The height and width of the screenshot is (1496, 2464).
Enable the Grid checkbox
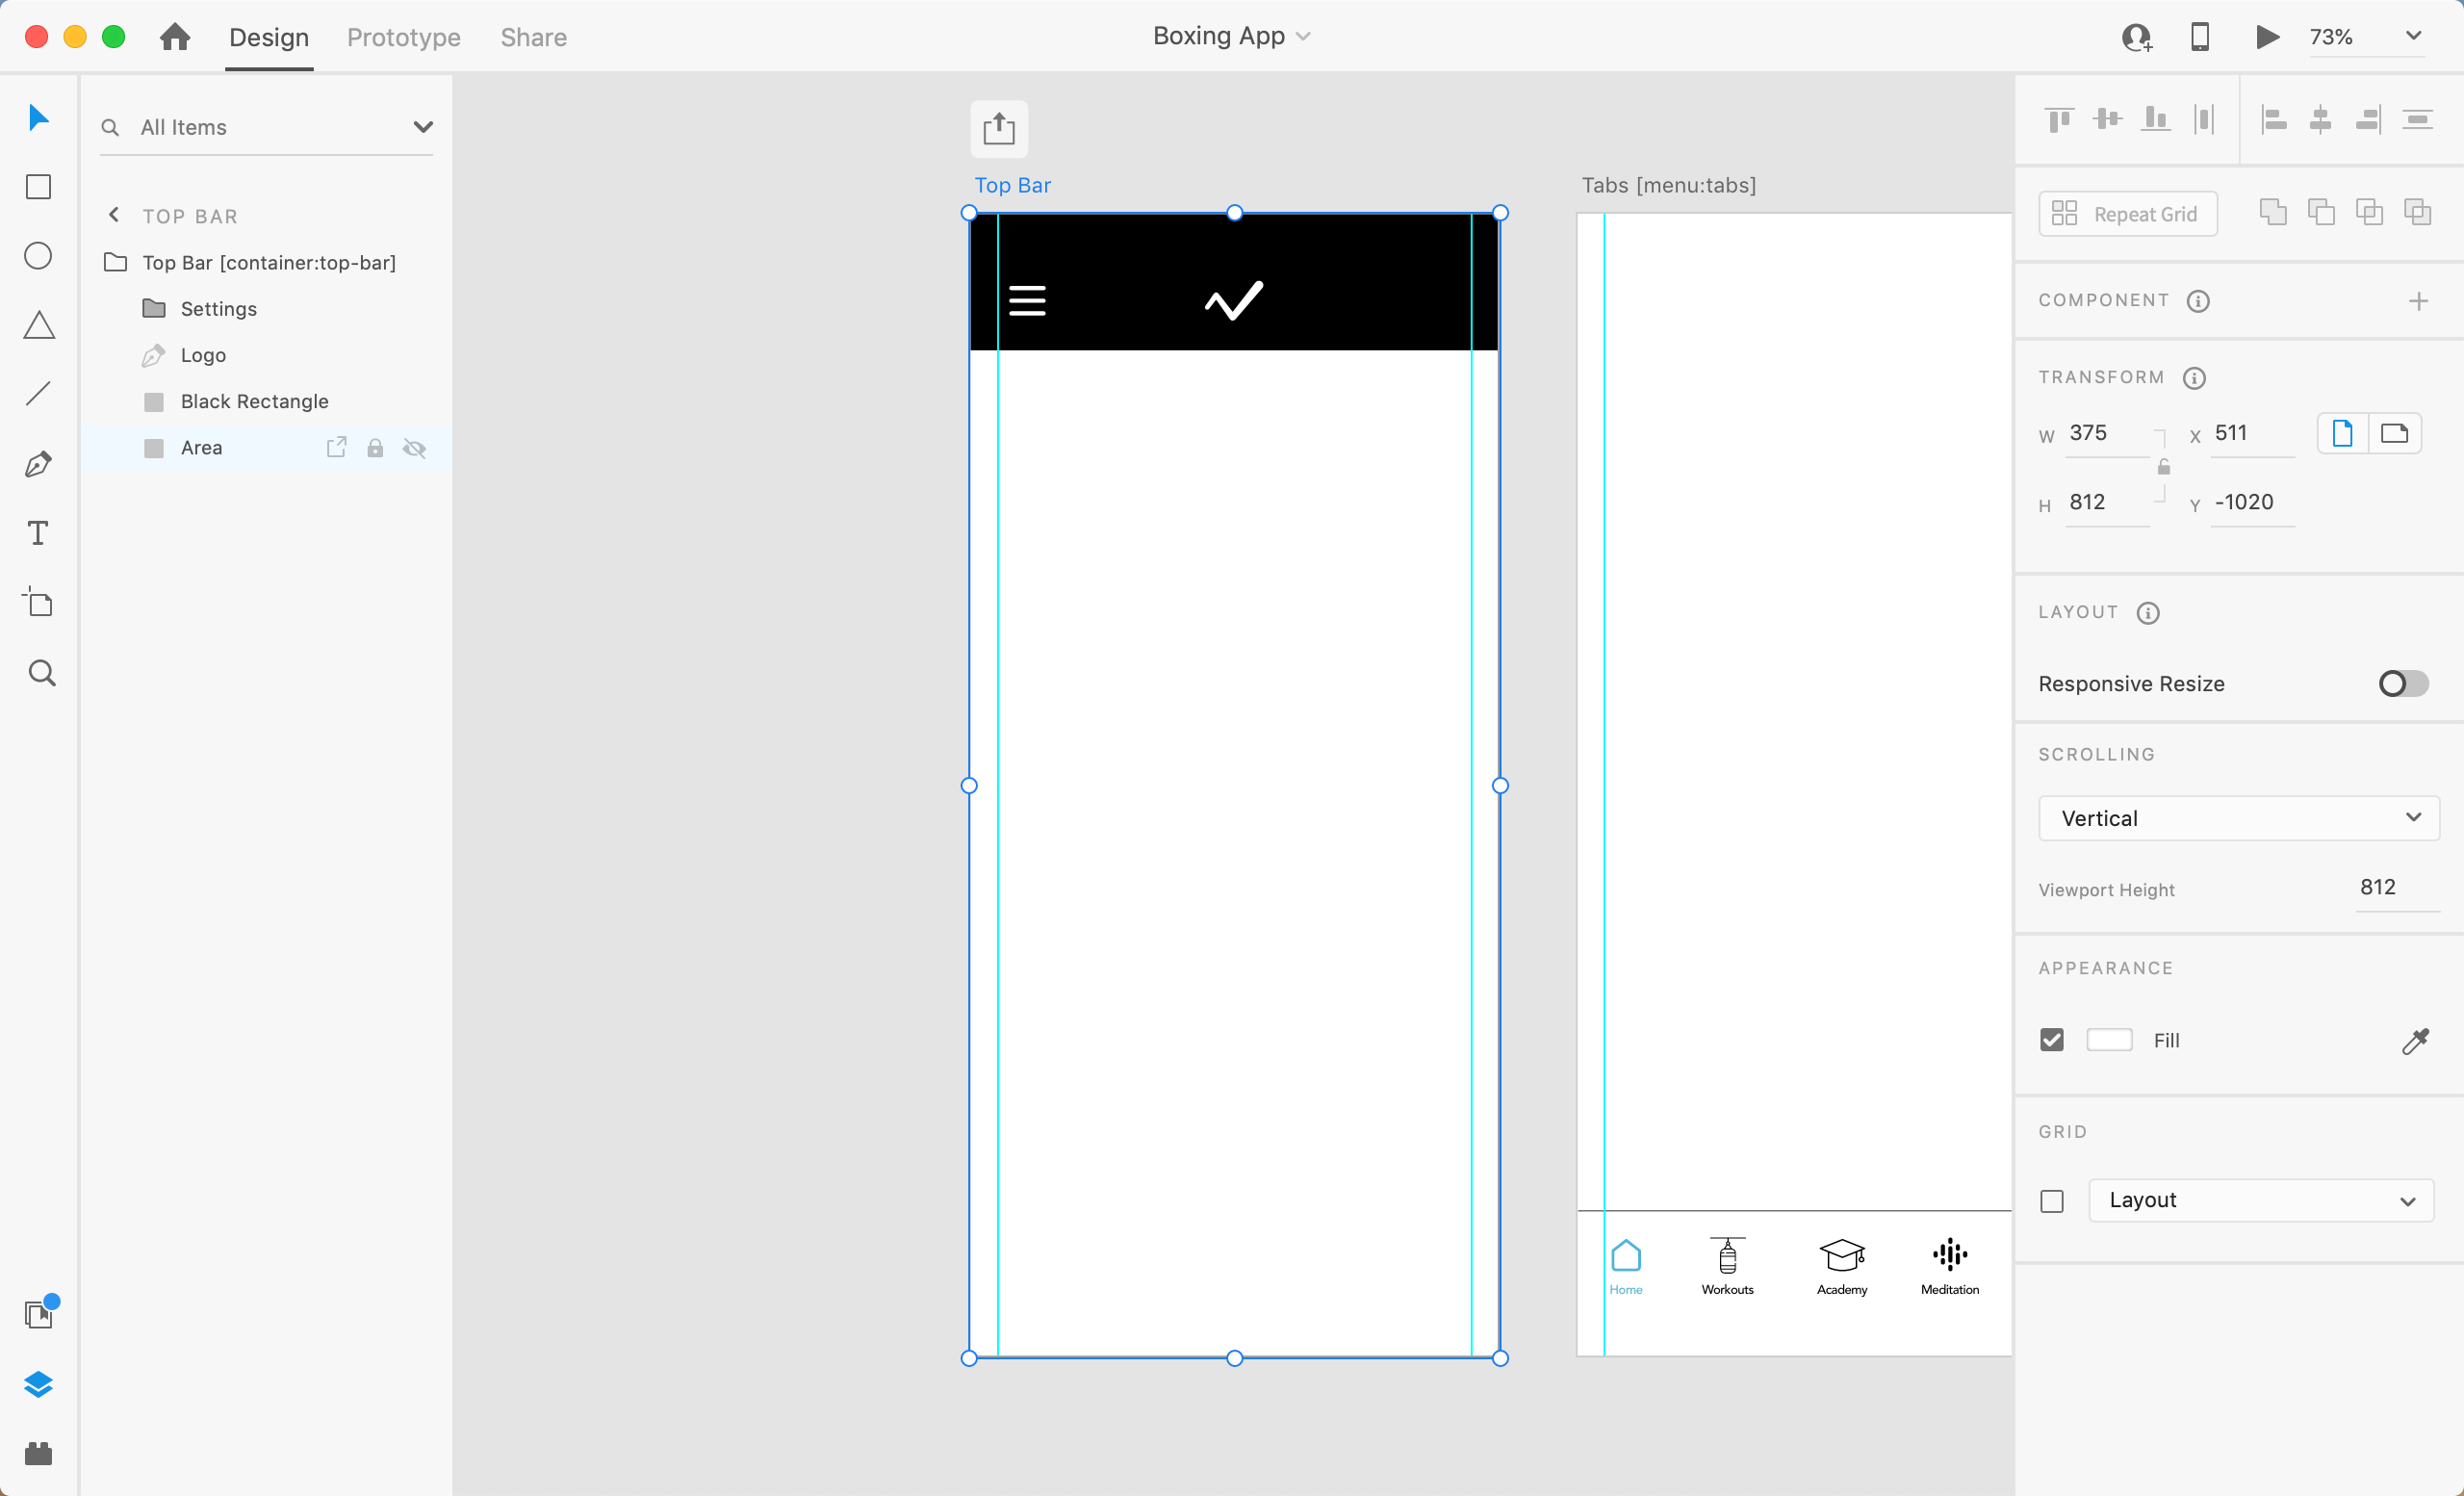tap(2052, 1201)
